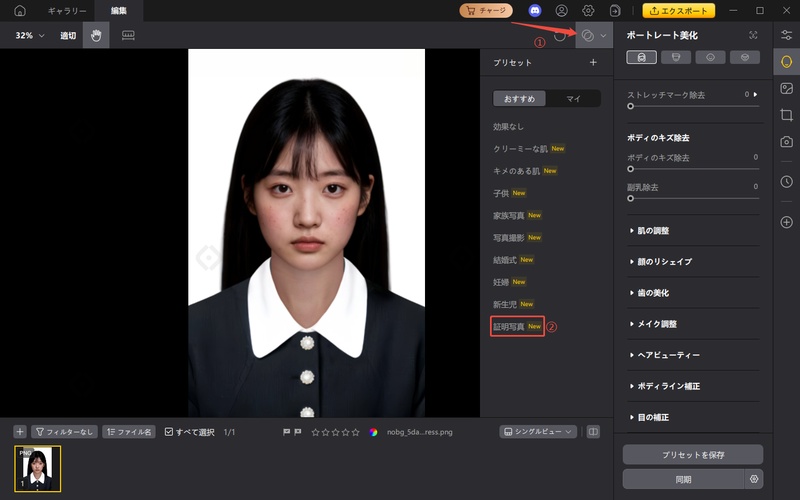Click the add tool circle-plus icon

(x=786, y=222)
